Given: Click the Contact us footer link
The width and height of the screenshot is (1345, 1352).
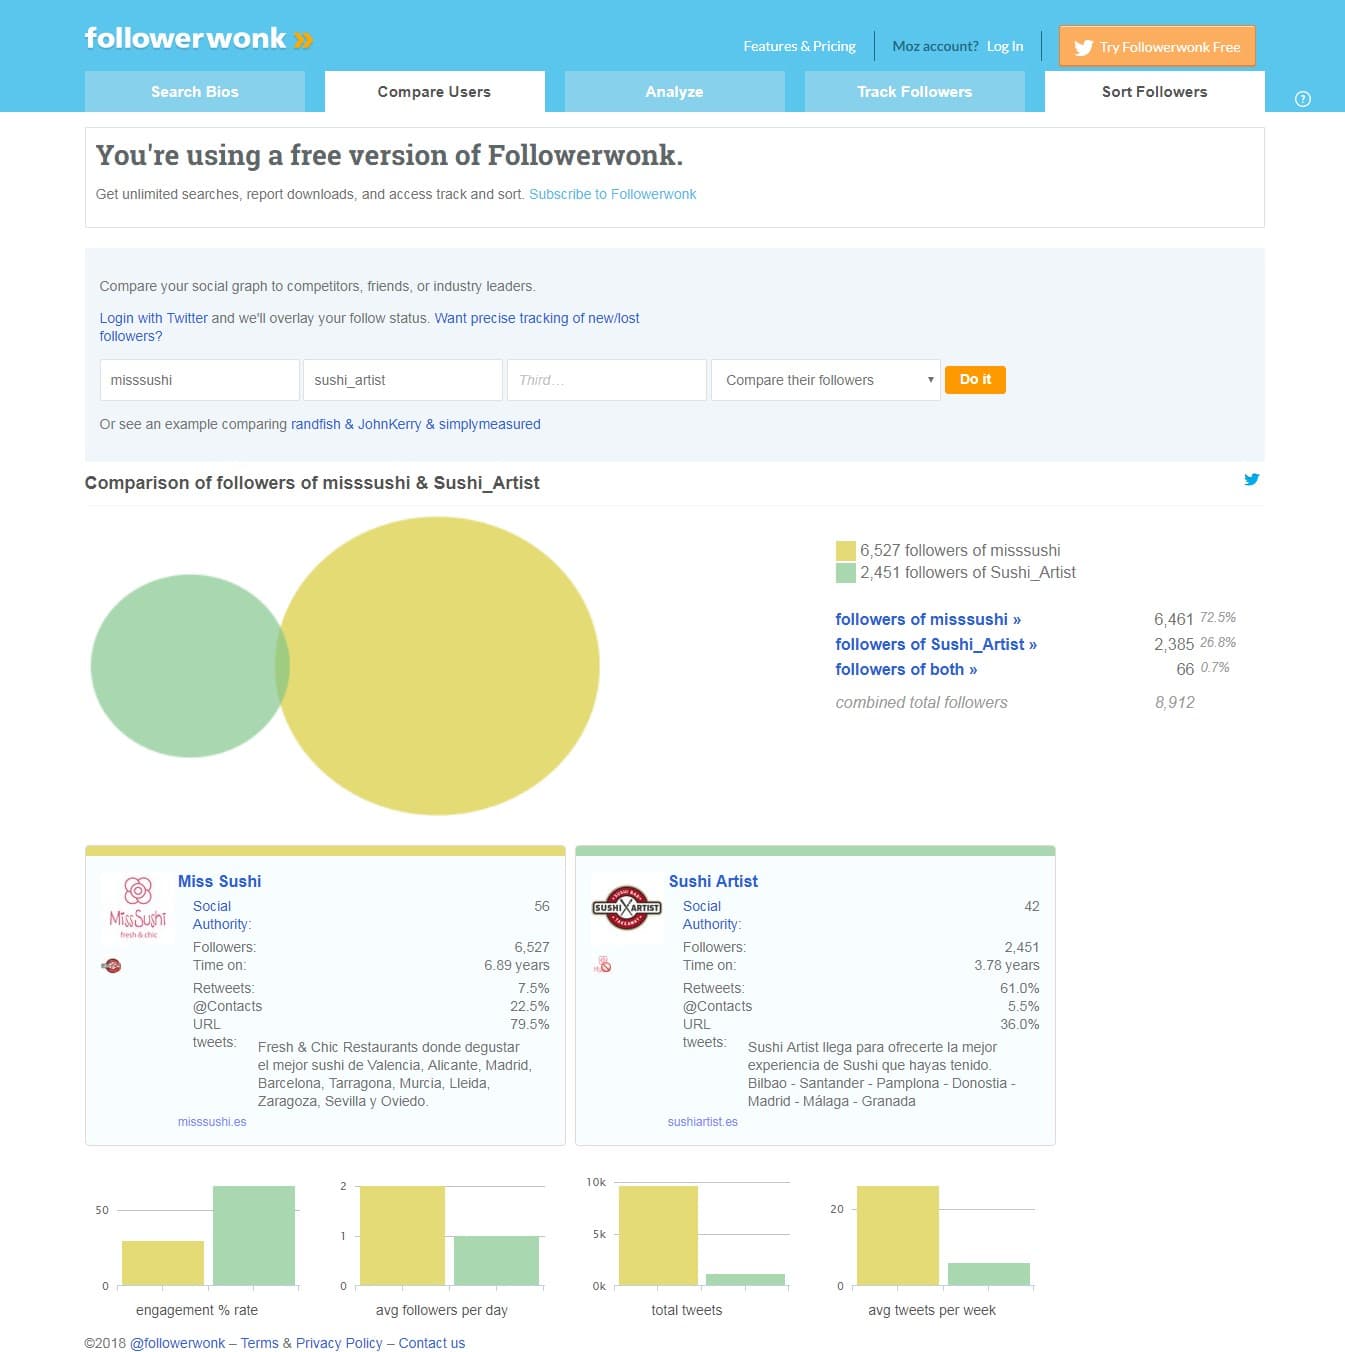Looking at the screenshot, I should pyautogui.click(x=432, y=1343).
